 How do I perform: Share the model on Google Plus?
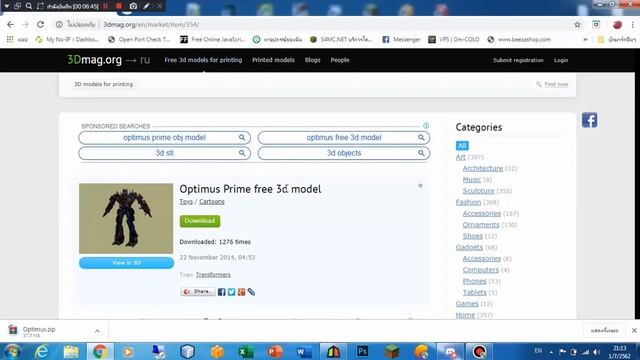click(241, 292)
